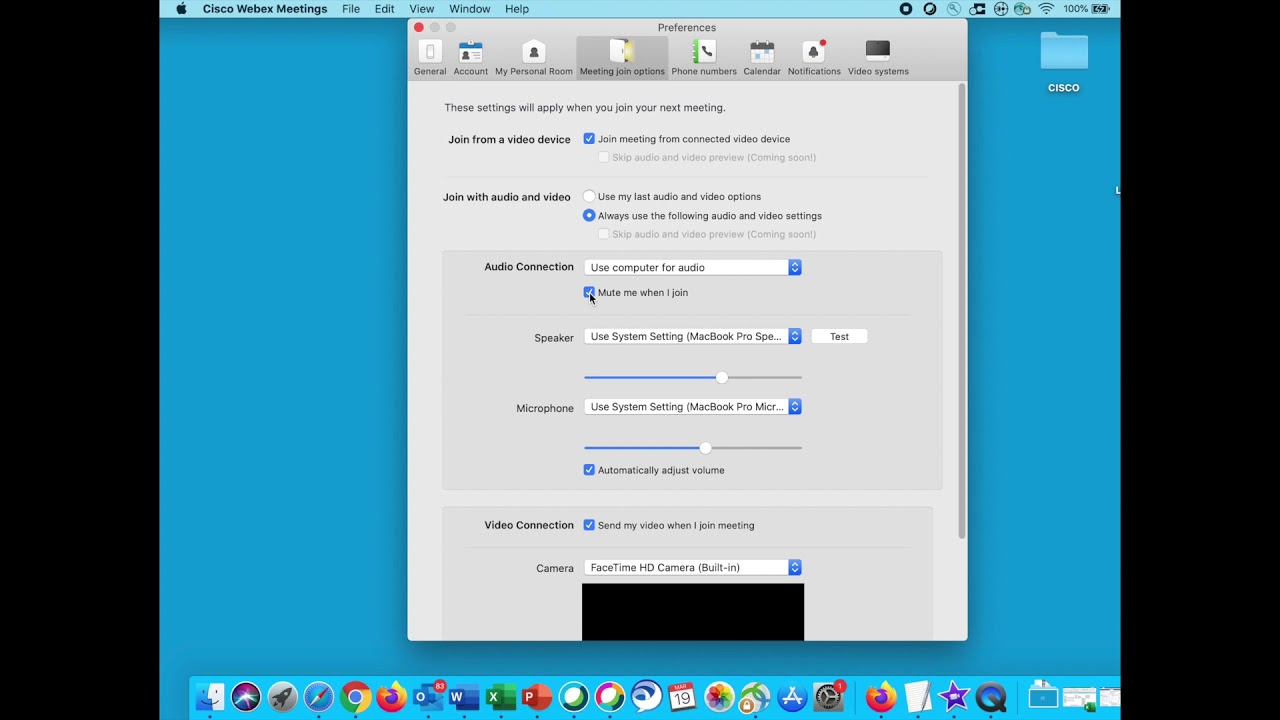Toggle Send my video when I join meeting

point(589,525)
